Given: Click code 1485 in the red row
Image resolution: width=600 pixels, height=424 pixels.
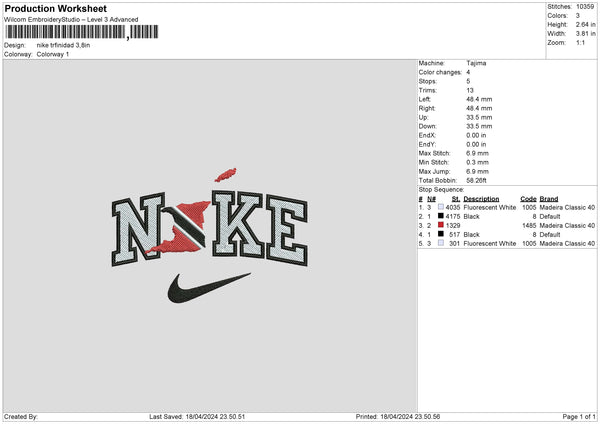Looking at the screenshot, I should pyautogui.click(x=529, y=225).
